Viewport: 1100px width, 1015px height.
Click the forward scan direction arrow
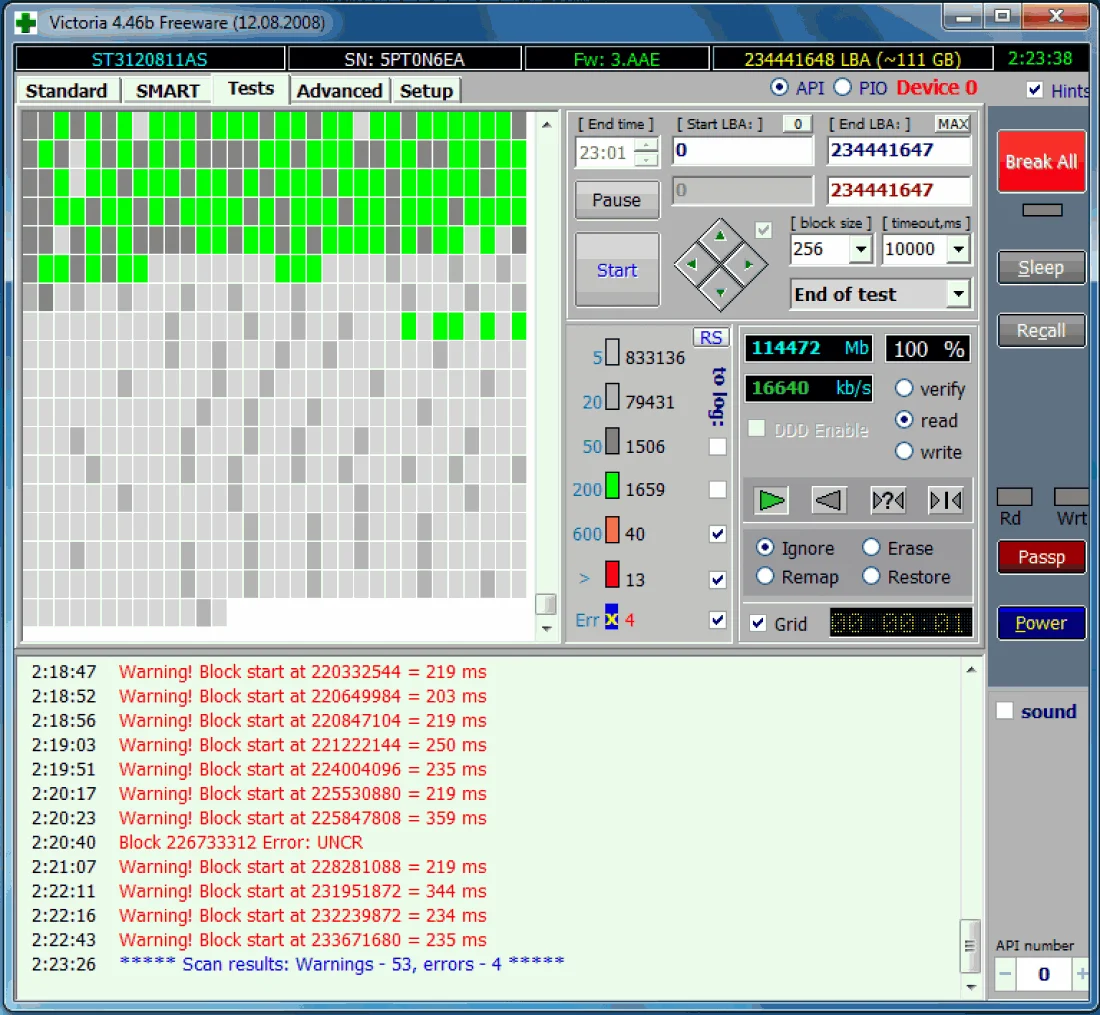[771, 500]
